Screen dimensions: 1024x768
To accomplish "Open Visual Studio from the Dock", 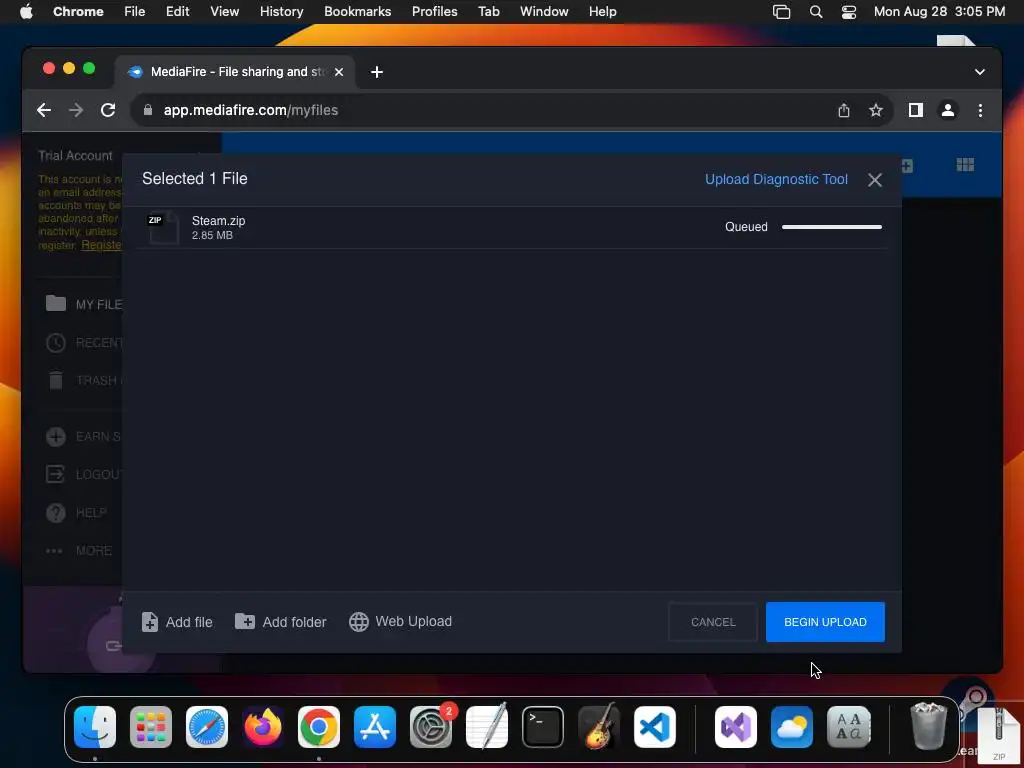I will (x=736, y=727).
